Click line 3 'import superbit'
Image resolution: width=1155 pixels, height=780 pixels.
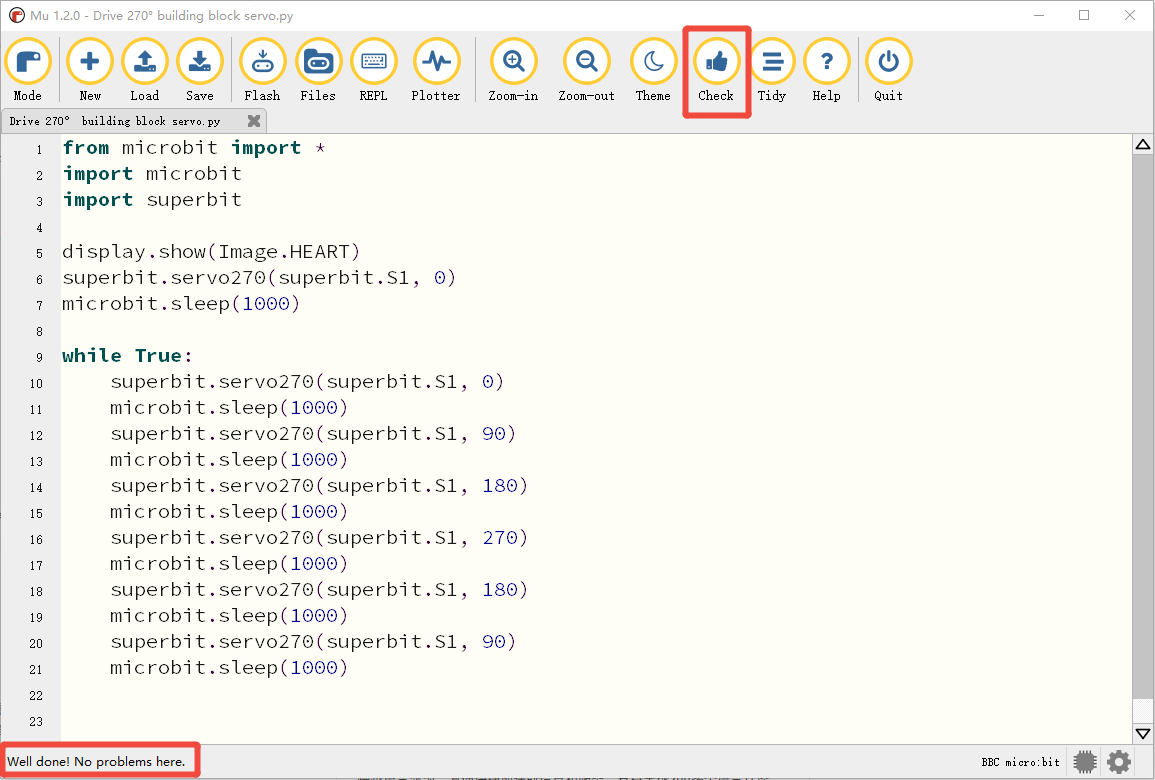[x=152, y=200]
